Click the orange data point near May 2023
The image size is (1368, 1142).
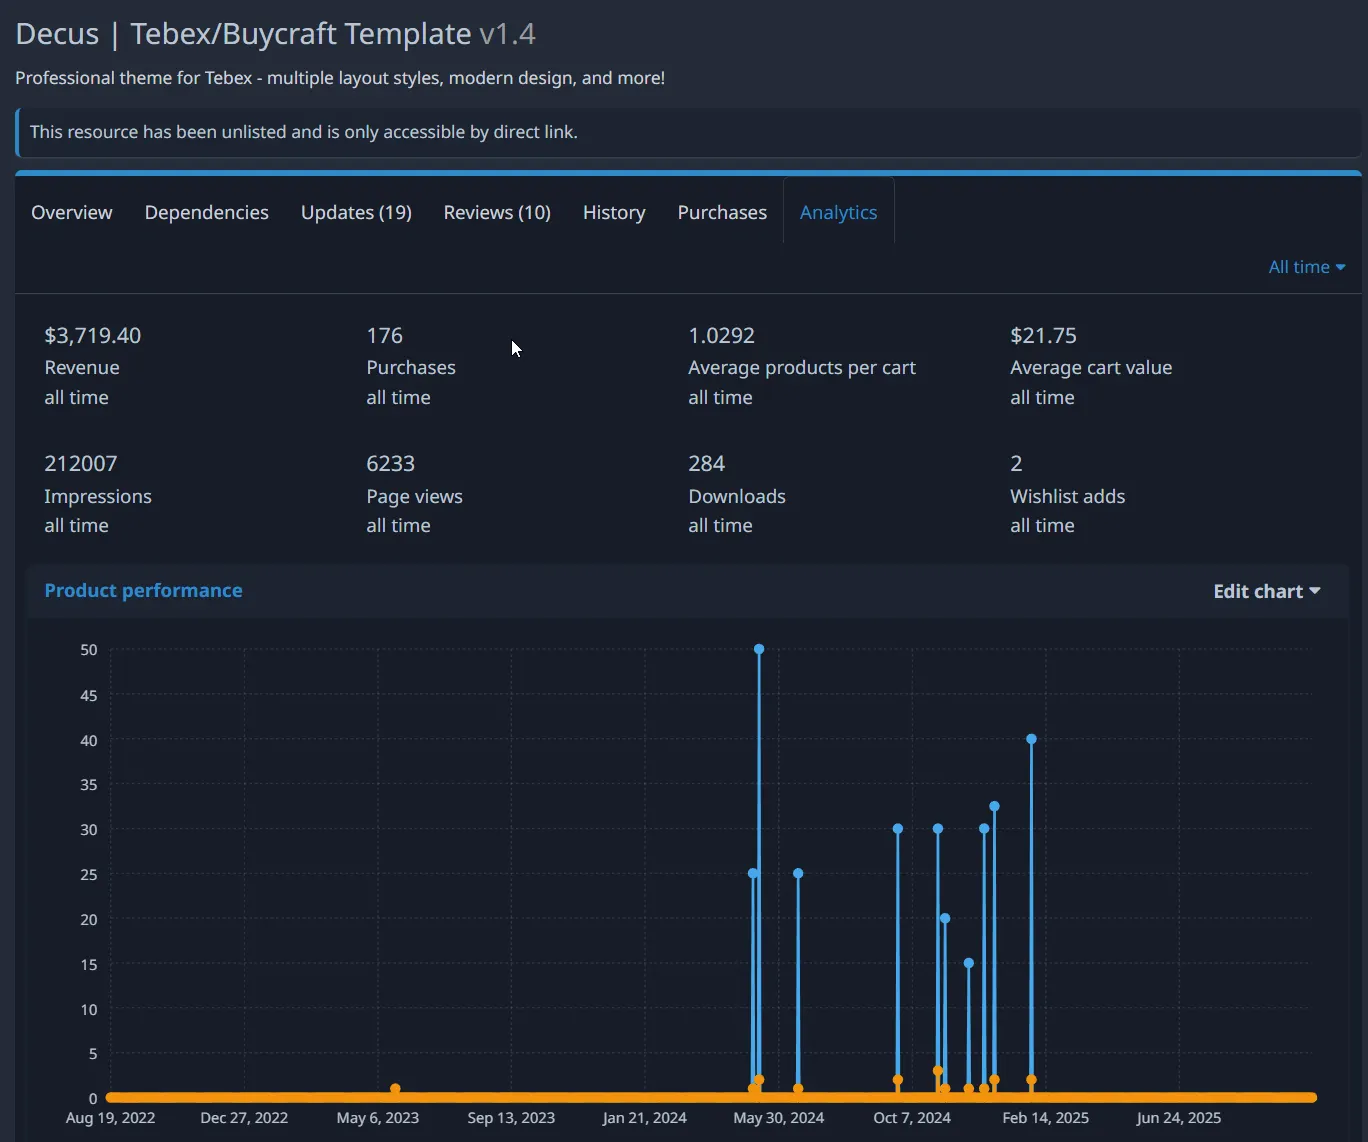[395, 1088]
